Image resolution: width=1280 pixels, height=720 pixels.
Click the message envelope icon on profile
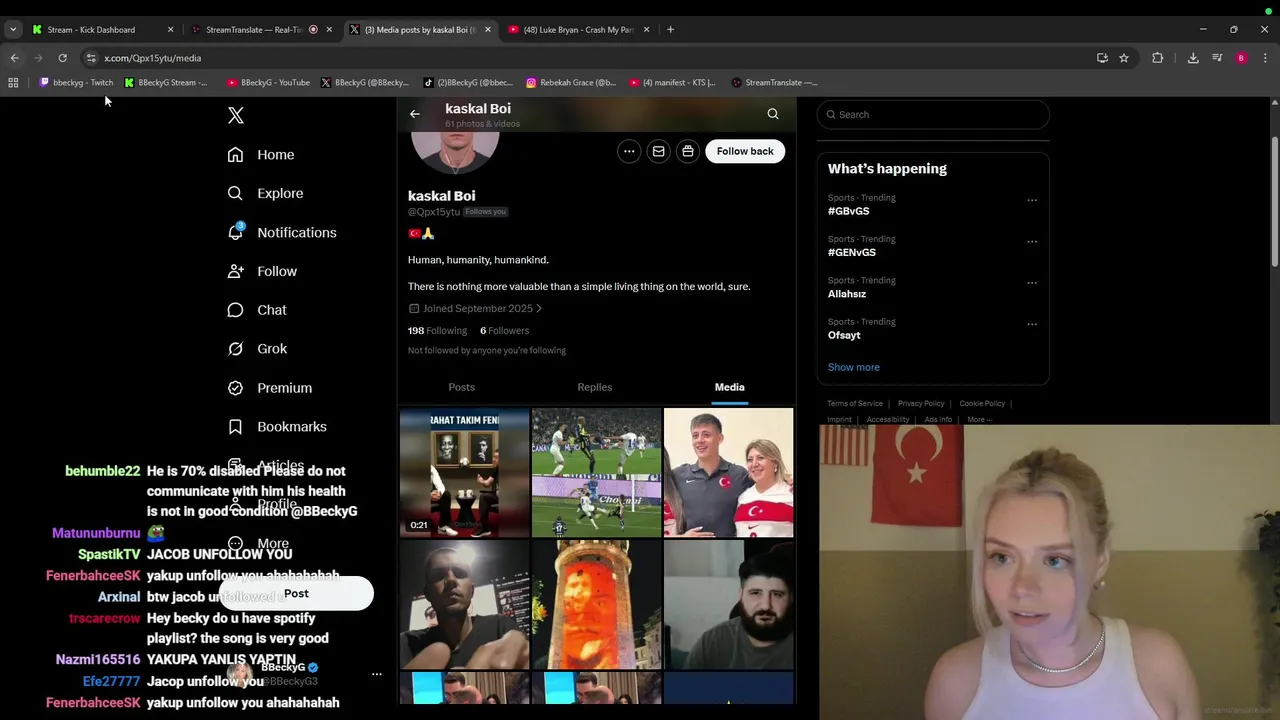click(658, 151)
